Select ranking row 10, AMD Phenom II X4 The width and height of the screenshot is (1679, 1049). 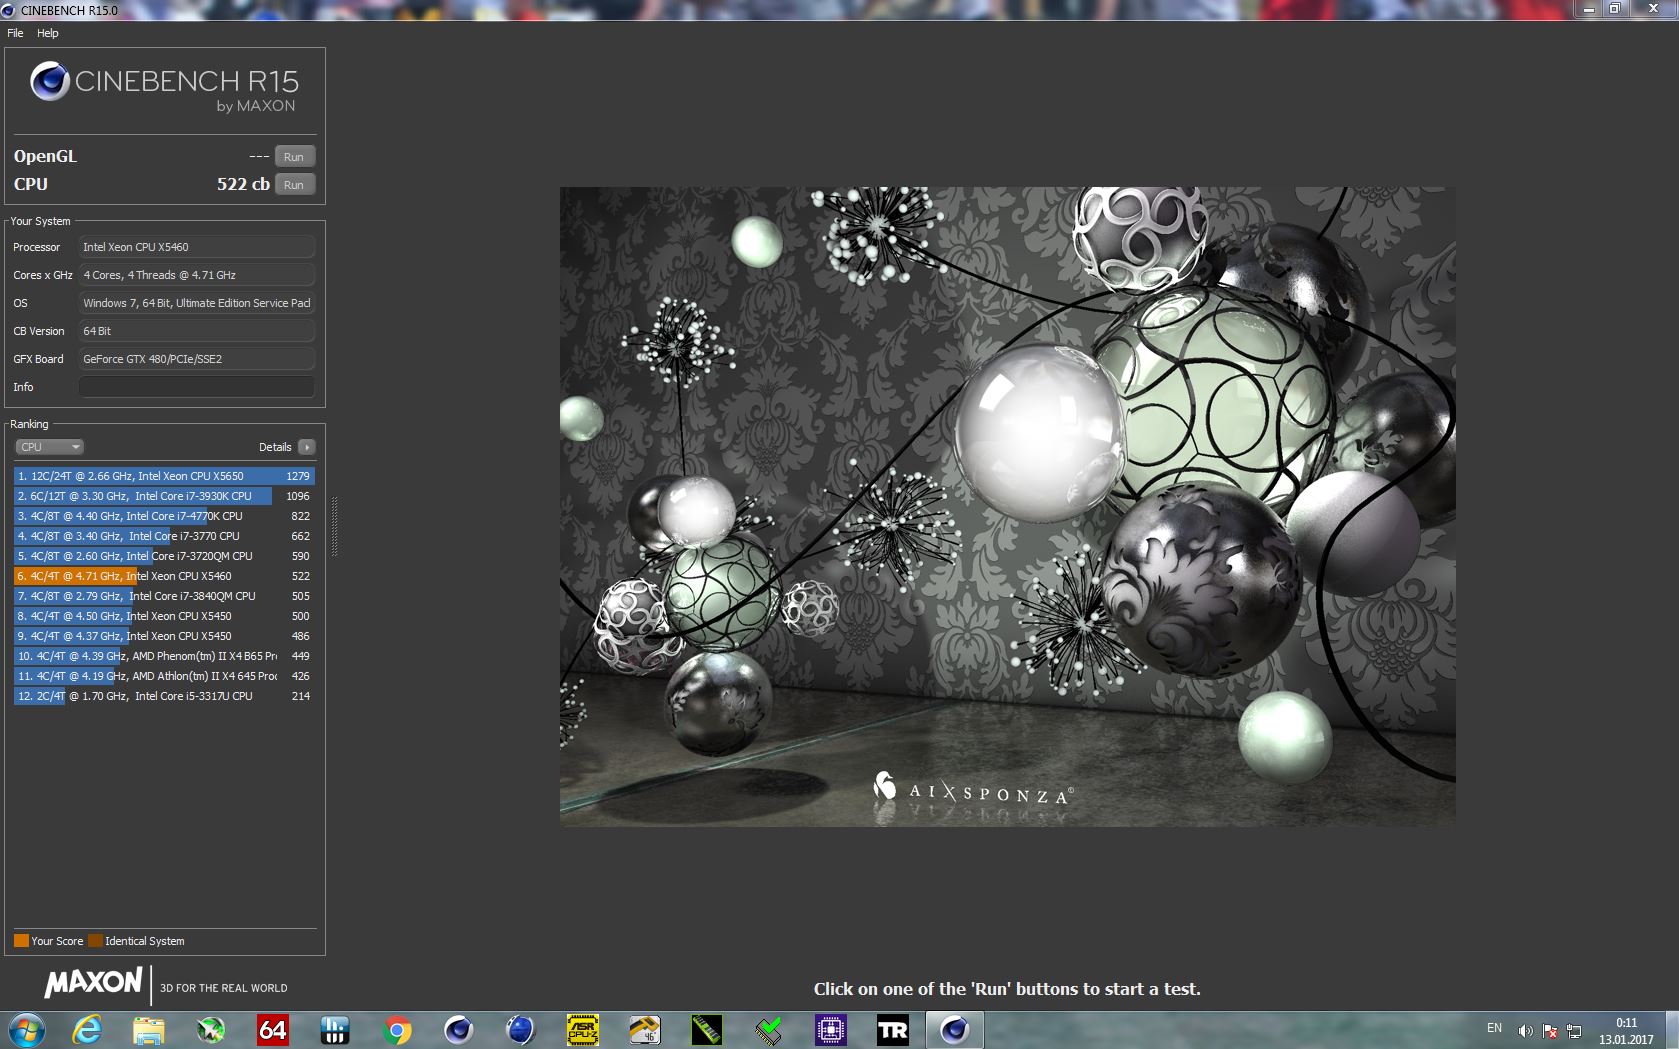click(x=164, y=656)
